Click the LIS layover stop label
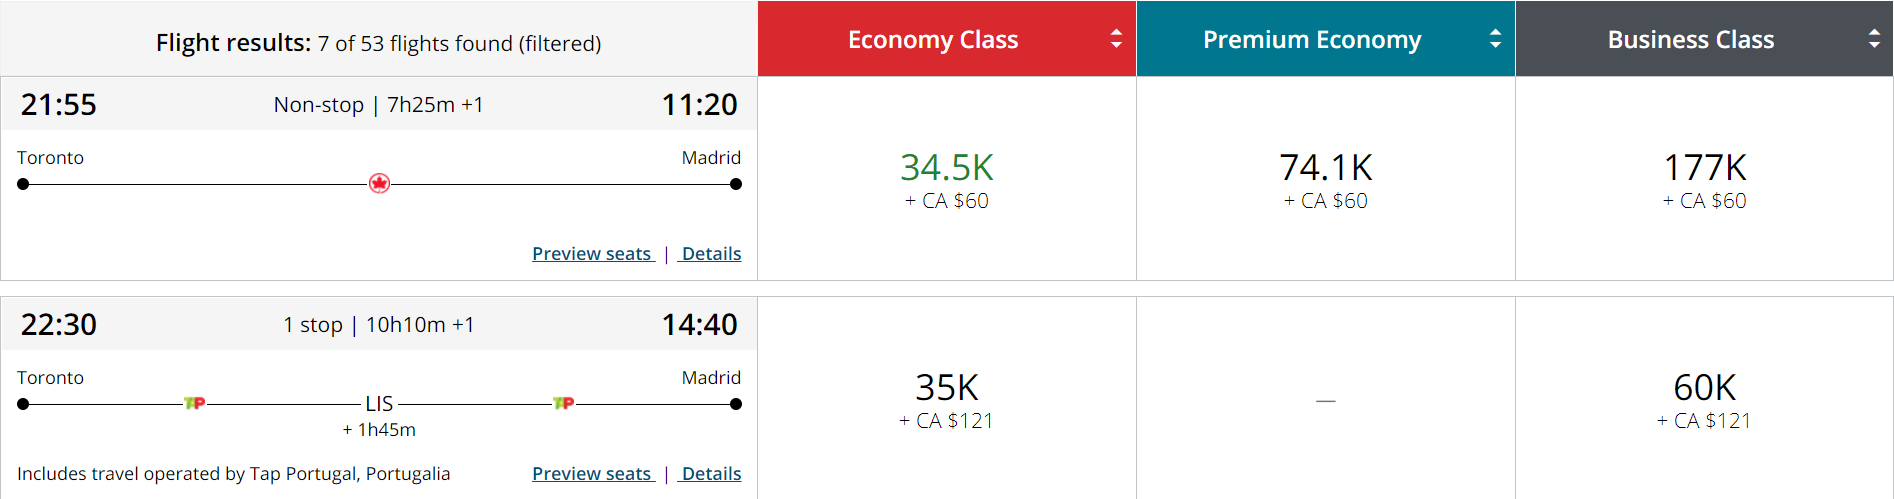Viewport: 1894px width, 499px height. [379, 404]
